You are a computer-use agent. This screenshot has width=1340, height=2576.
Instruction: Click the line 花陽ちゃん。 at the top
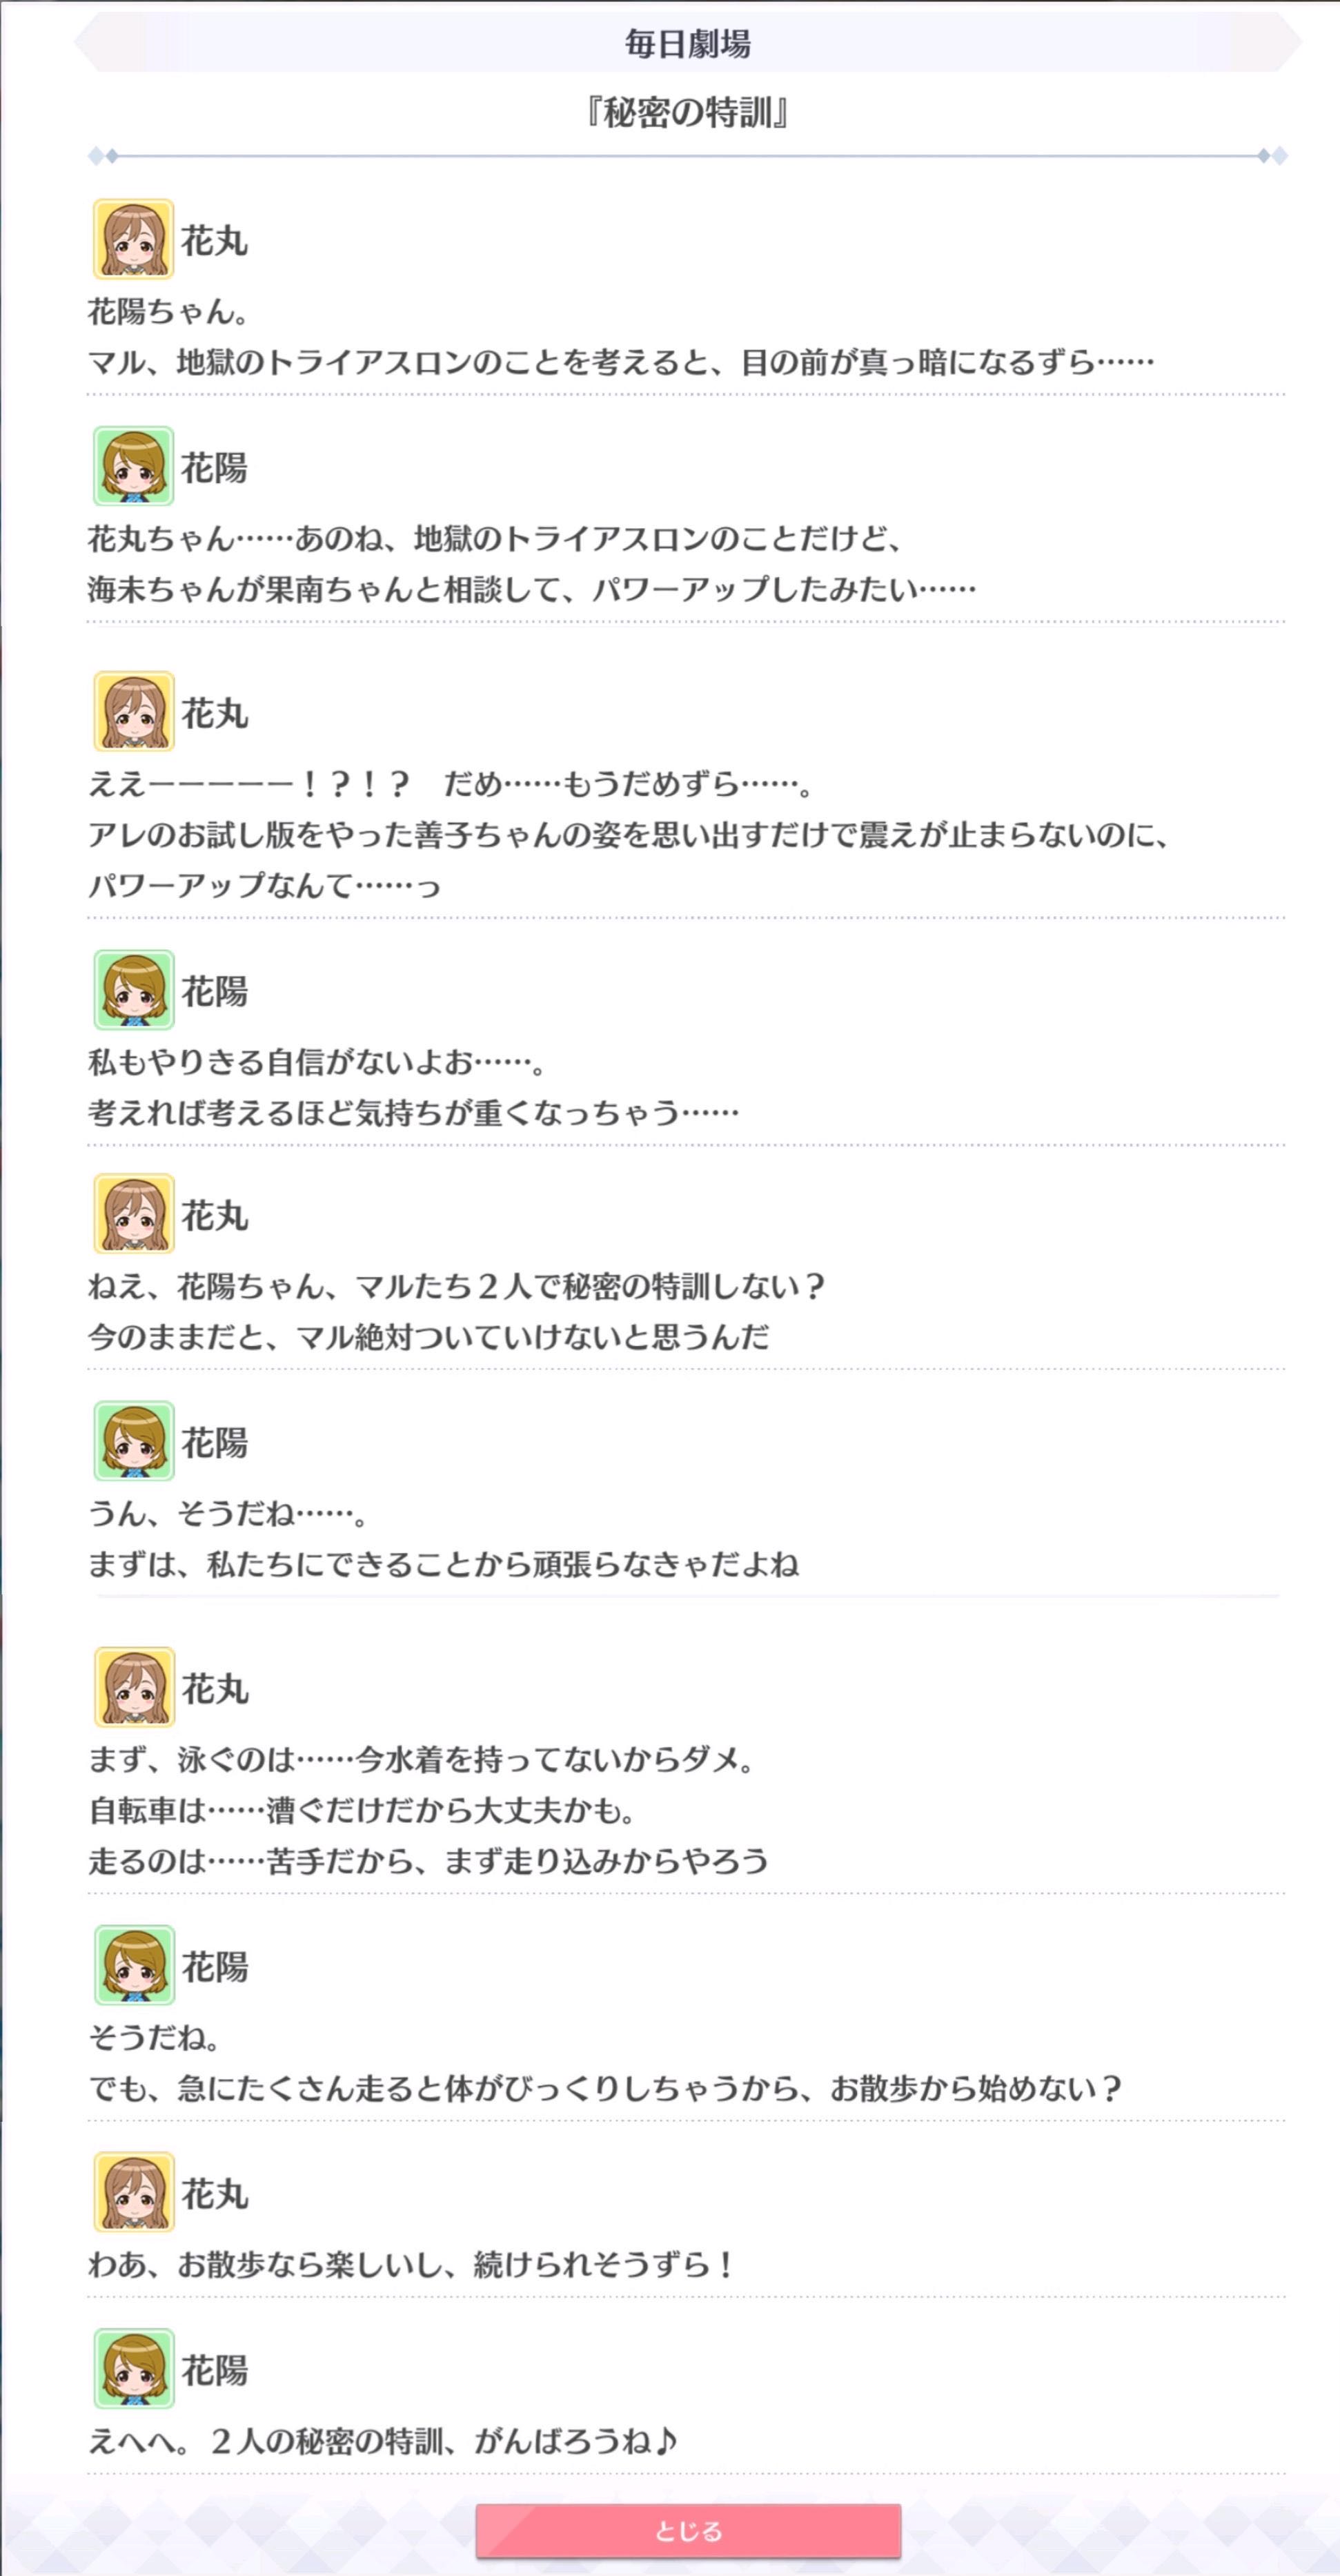(168, 312)
